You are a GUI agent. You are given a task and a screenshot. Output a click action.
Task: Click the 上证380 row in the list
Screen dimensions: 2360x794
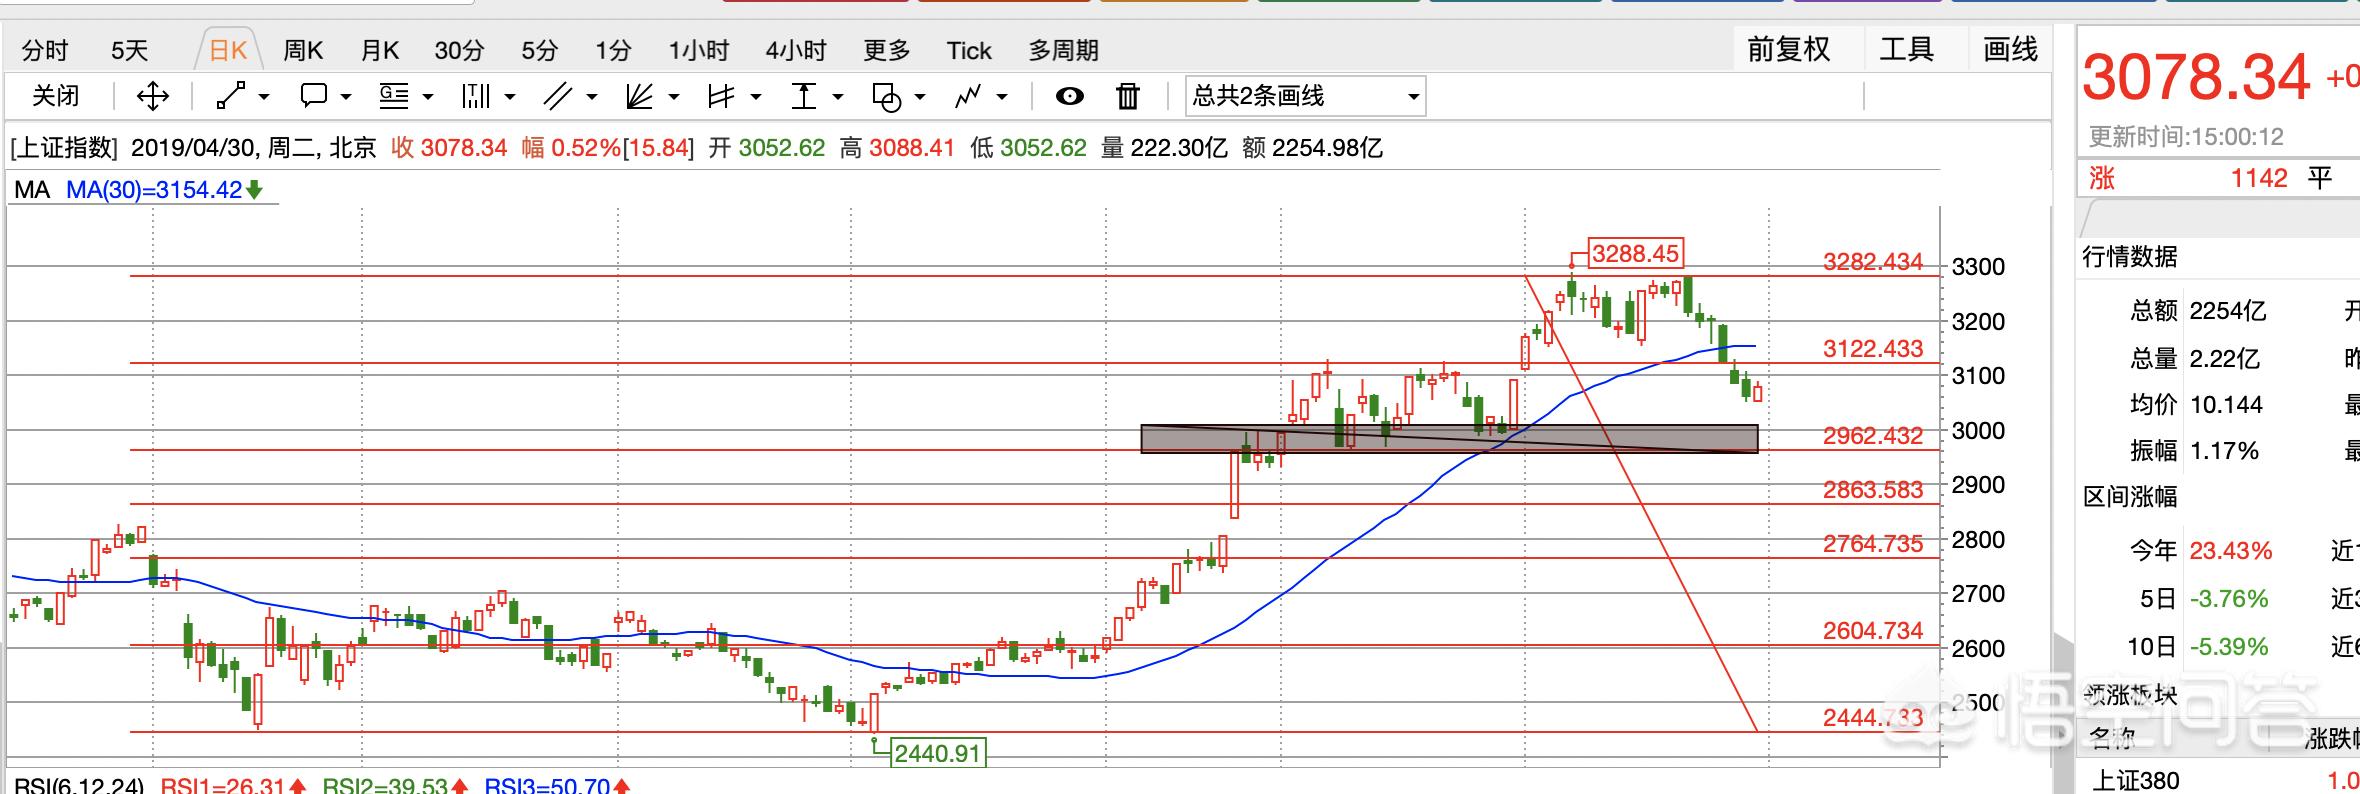point(2218,781)
